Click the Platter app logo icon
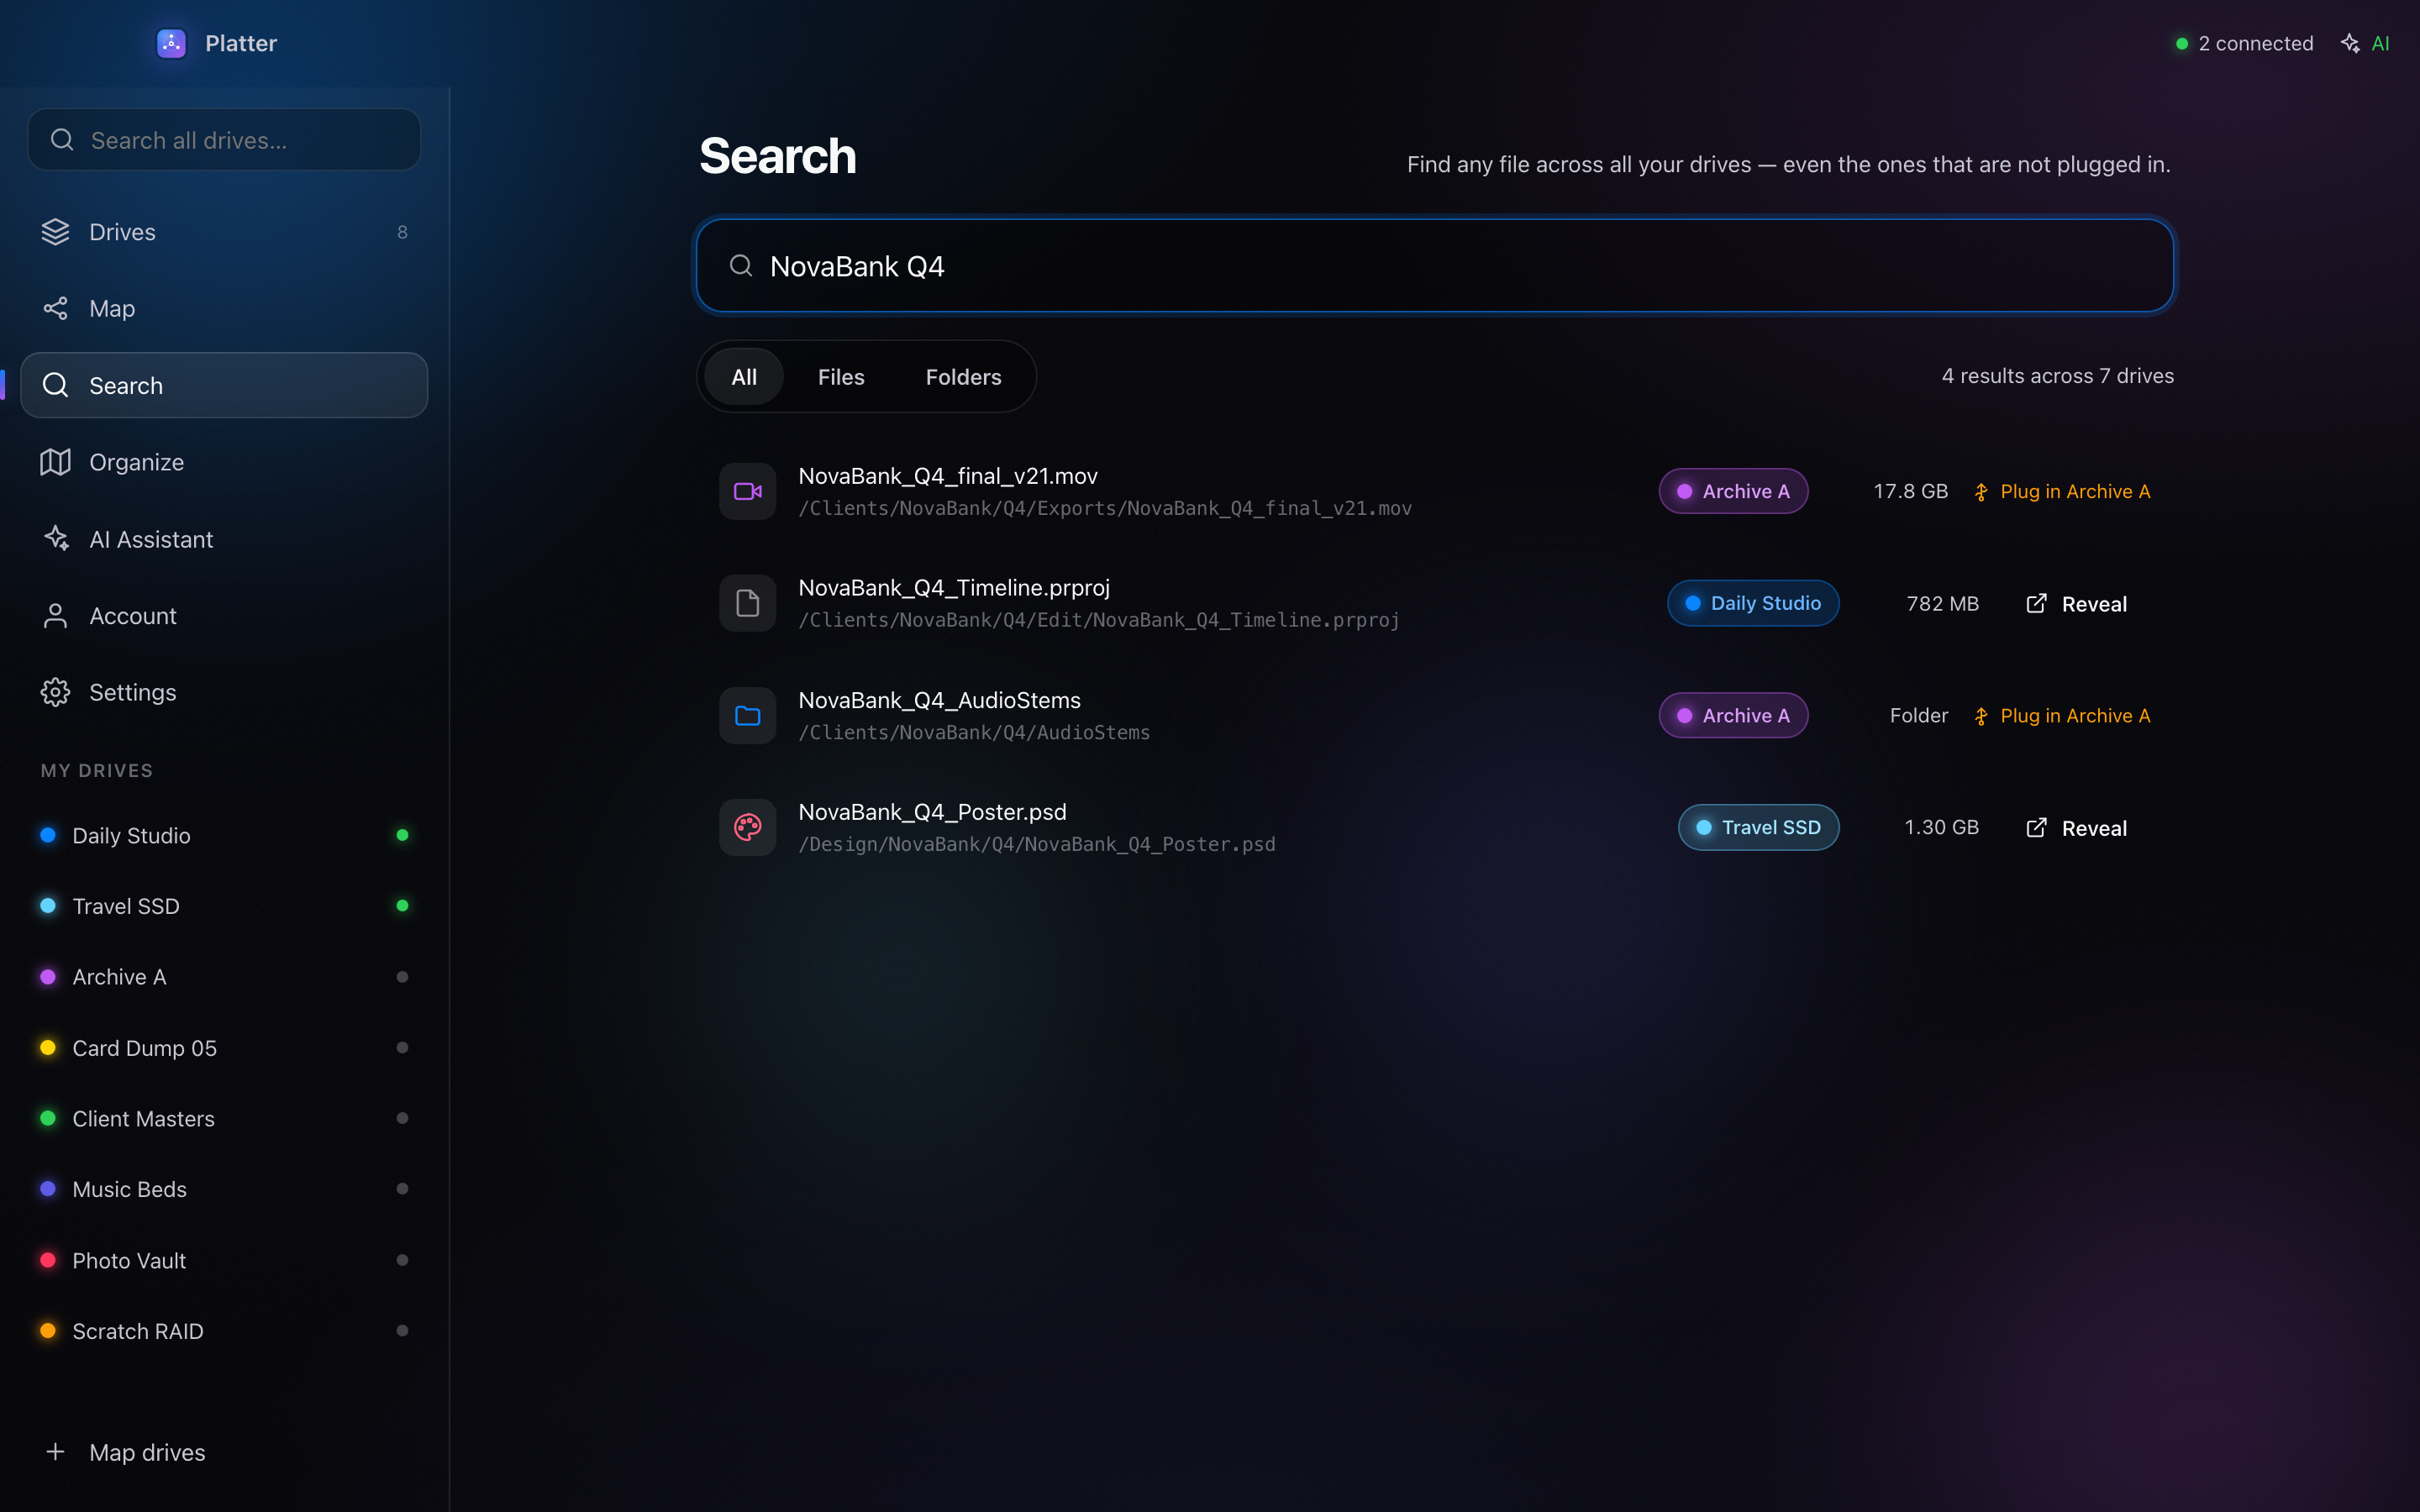 [x=171, y=43]
